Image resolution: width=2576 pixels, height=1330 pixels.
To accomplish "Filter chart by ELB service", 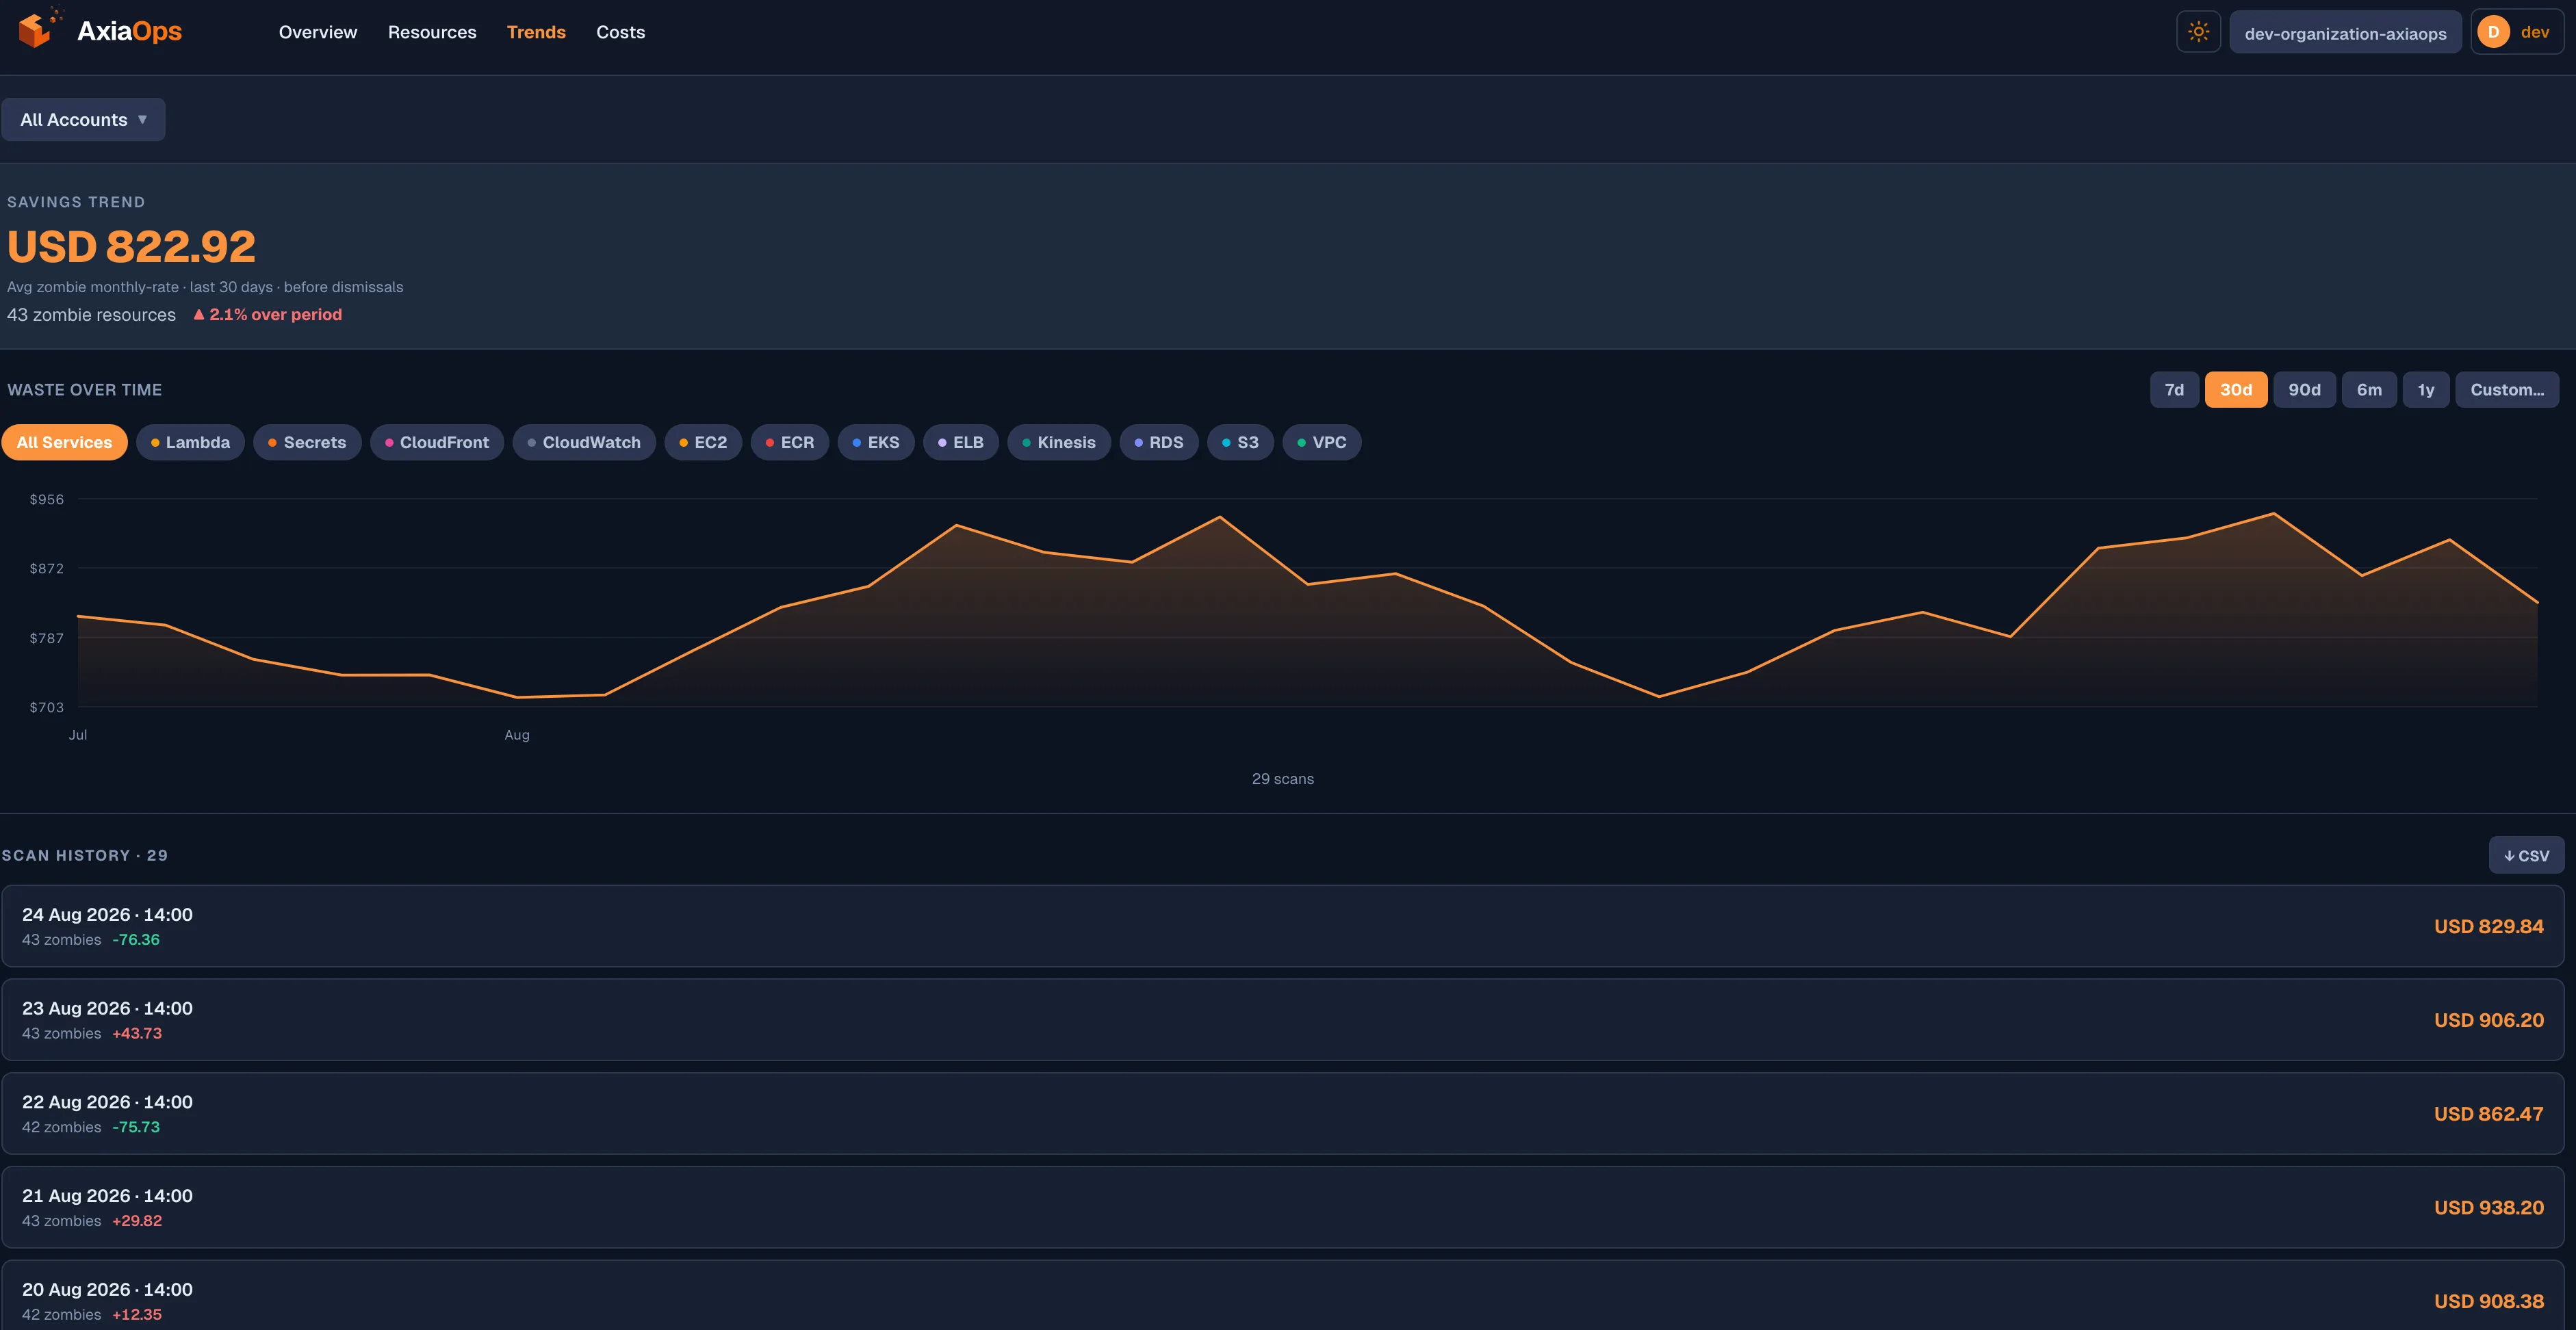I will click(961, 442).
